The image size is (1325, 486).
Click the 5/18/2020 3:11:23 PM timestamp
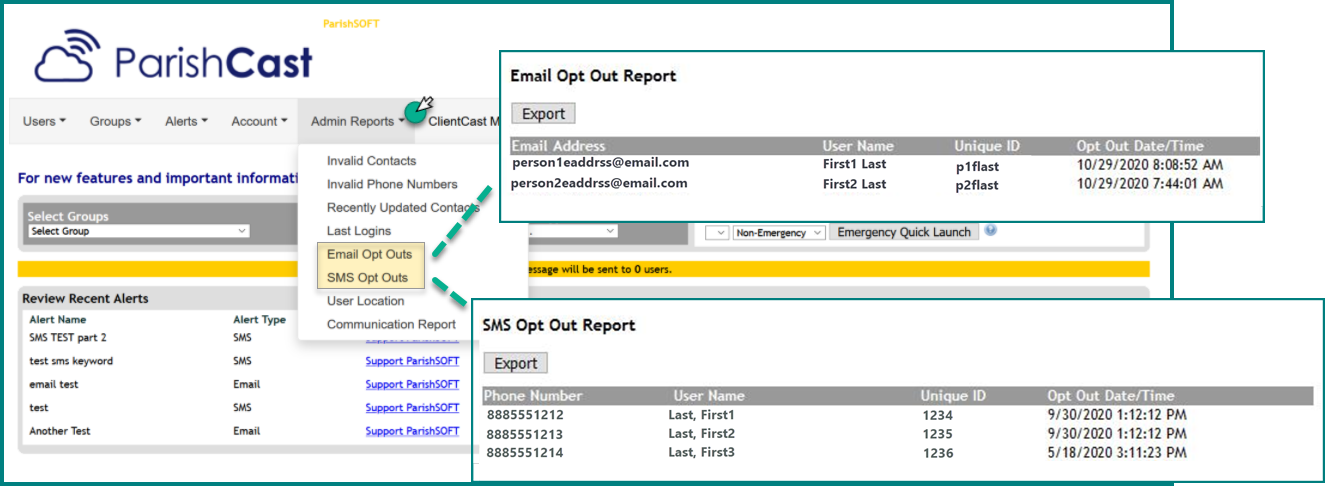tap(1117, 453)
